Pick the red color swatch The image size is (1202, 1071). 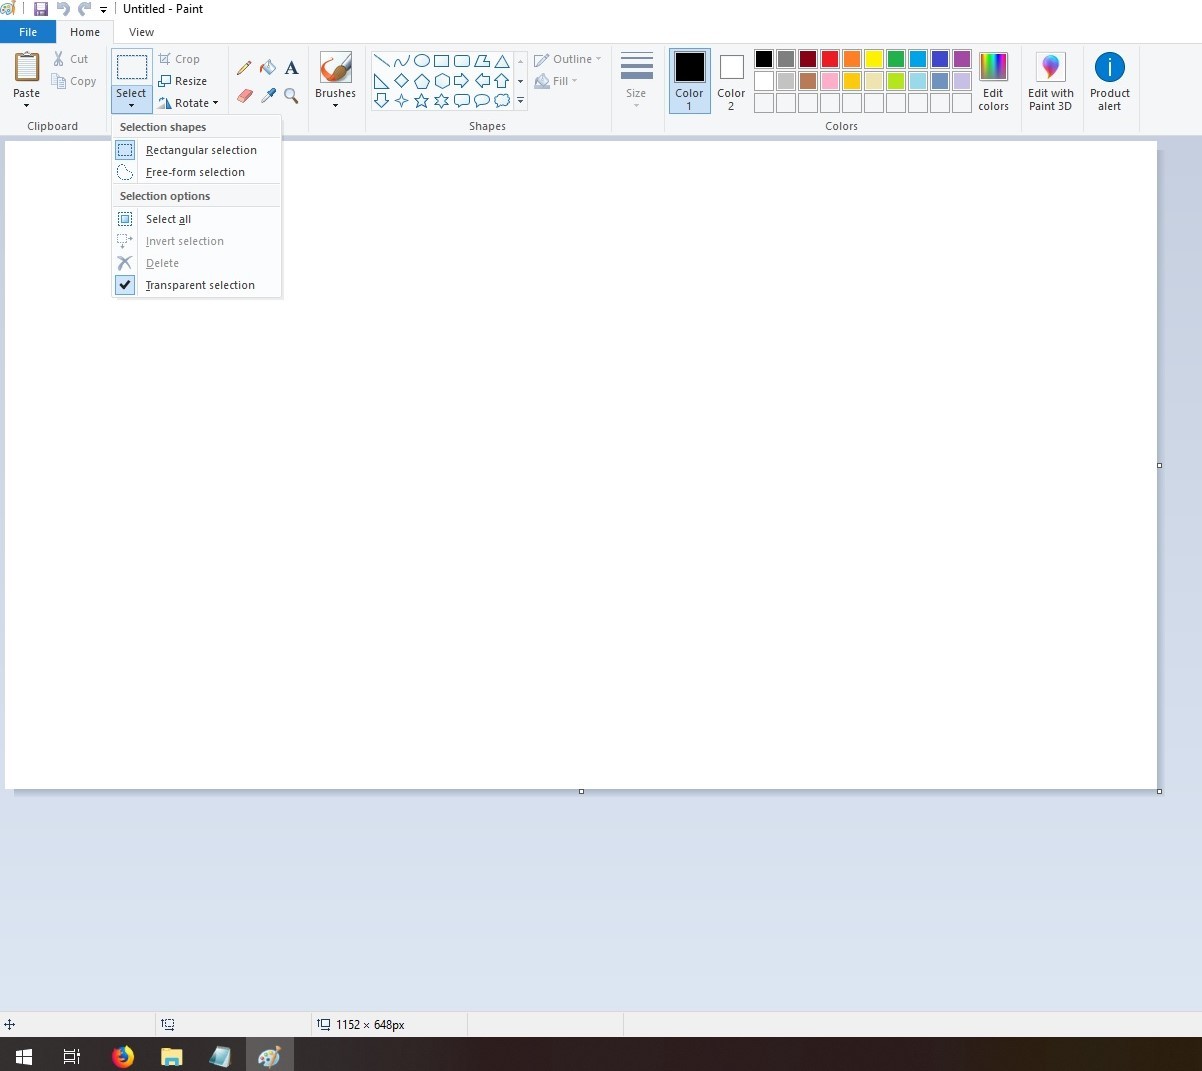pos(830,59)
